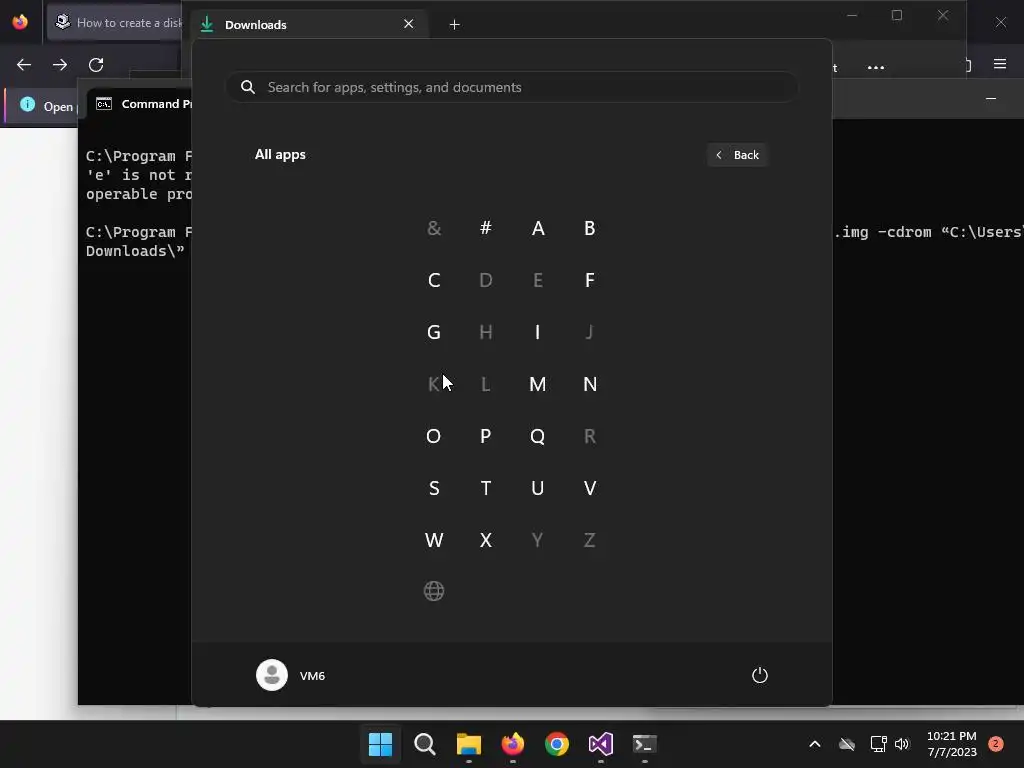Open Visual Studio from taskbar

(x=601, y=744)
